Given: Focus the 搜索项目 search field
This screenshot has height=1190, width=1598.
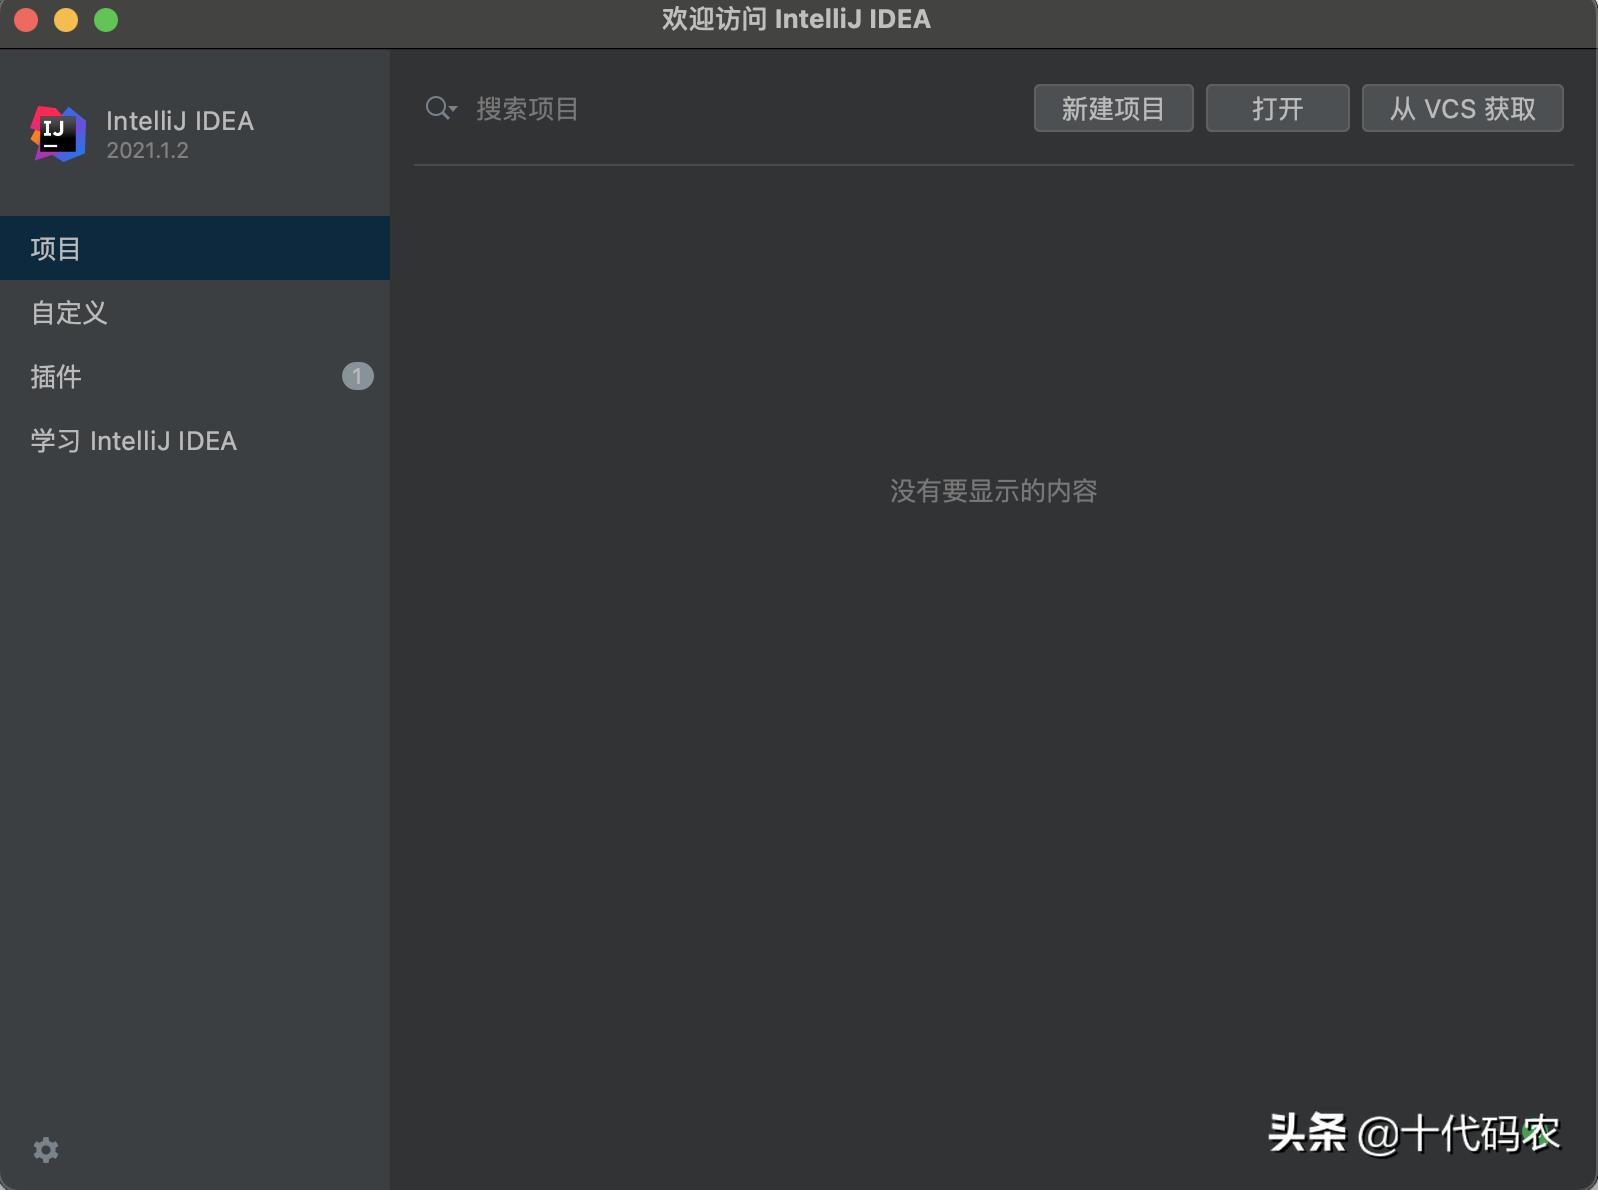Looking at the screenshot, I should point(720,108).
